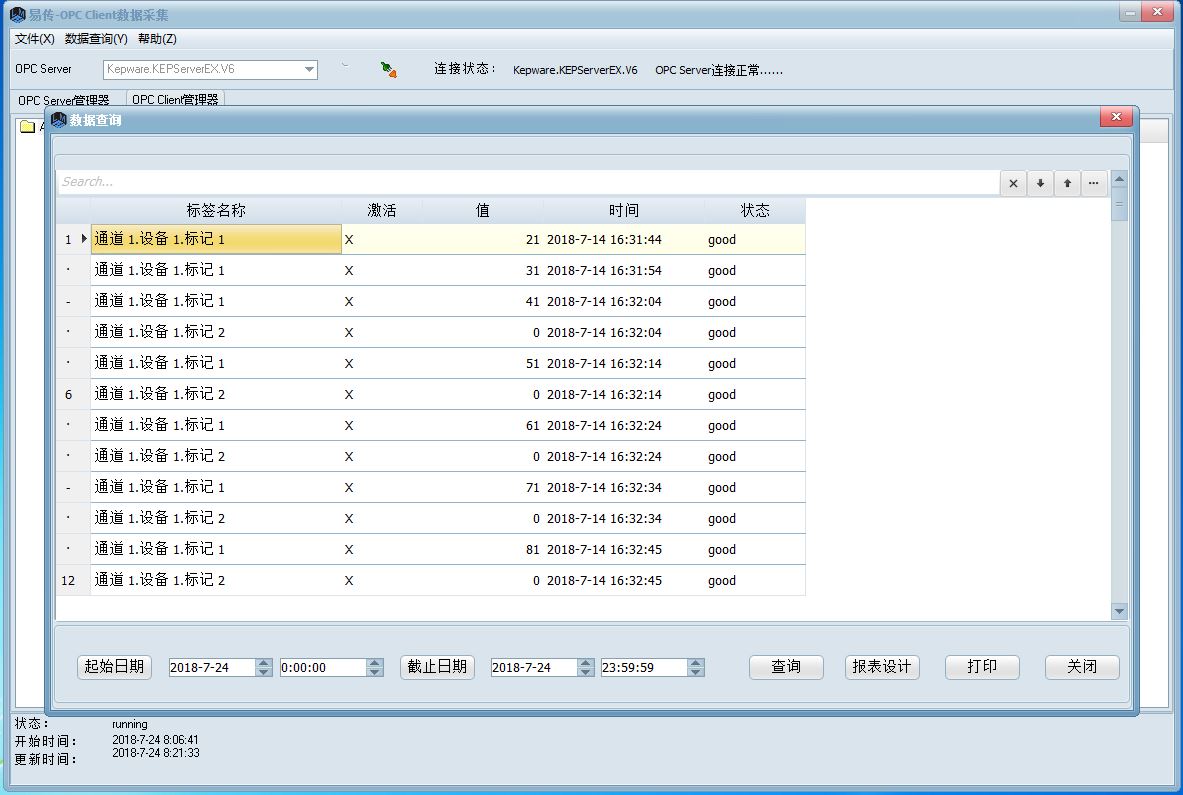
Task: Sort by the 标签名称 column header
Action: click(x=215, y=210)
